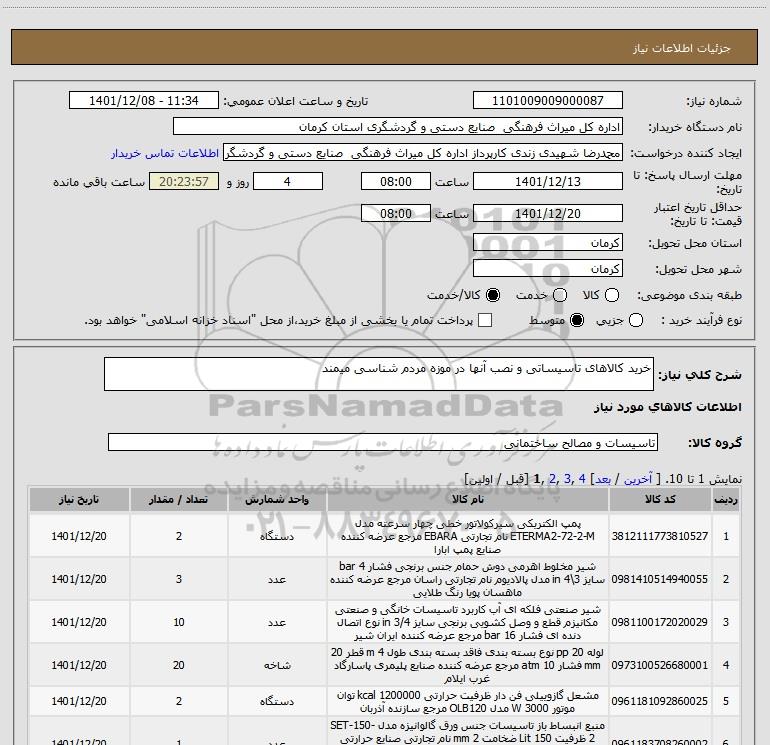The width and height of the screenshot is (770, 745).
Task: Open results page 3
Action: [x=567, y=479]
